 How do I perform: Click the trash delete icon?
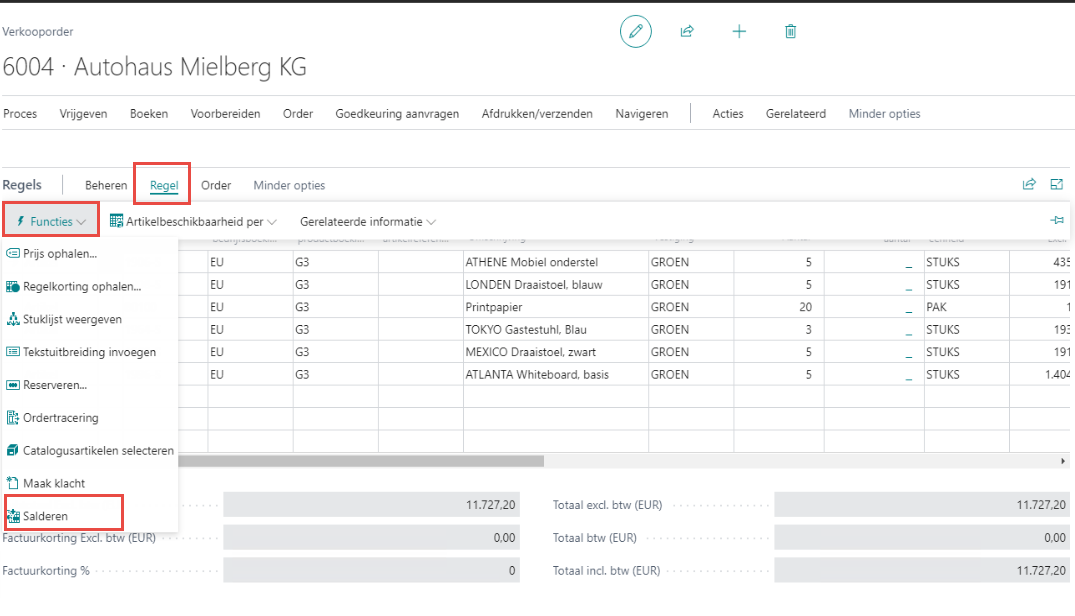point(790,32)
